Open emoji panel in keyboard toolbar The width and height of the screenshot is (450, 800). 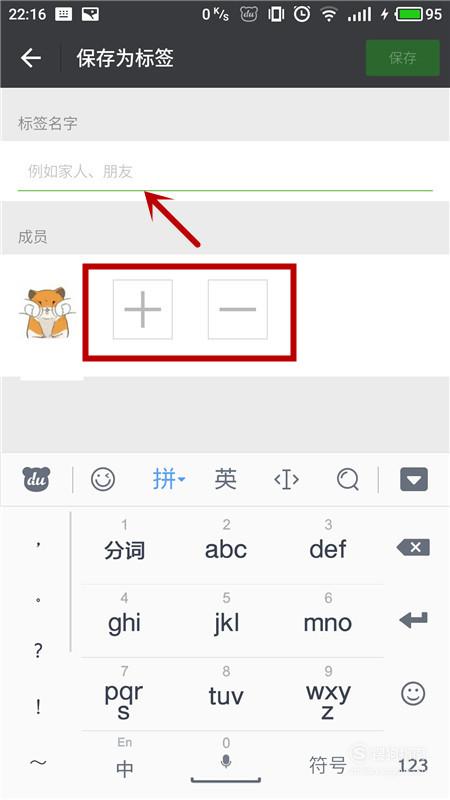pyautogui.click(x=103, y=480)
